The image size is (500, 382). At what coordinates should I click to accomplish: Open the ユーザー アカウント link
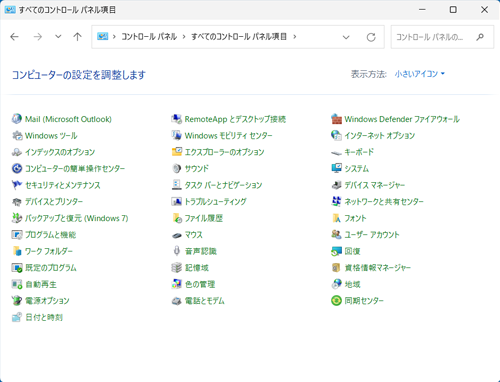tap(372, 235)
